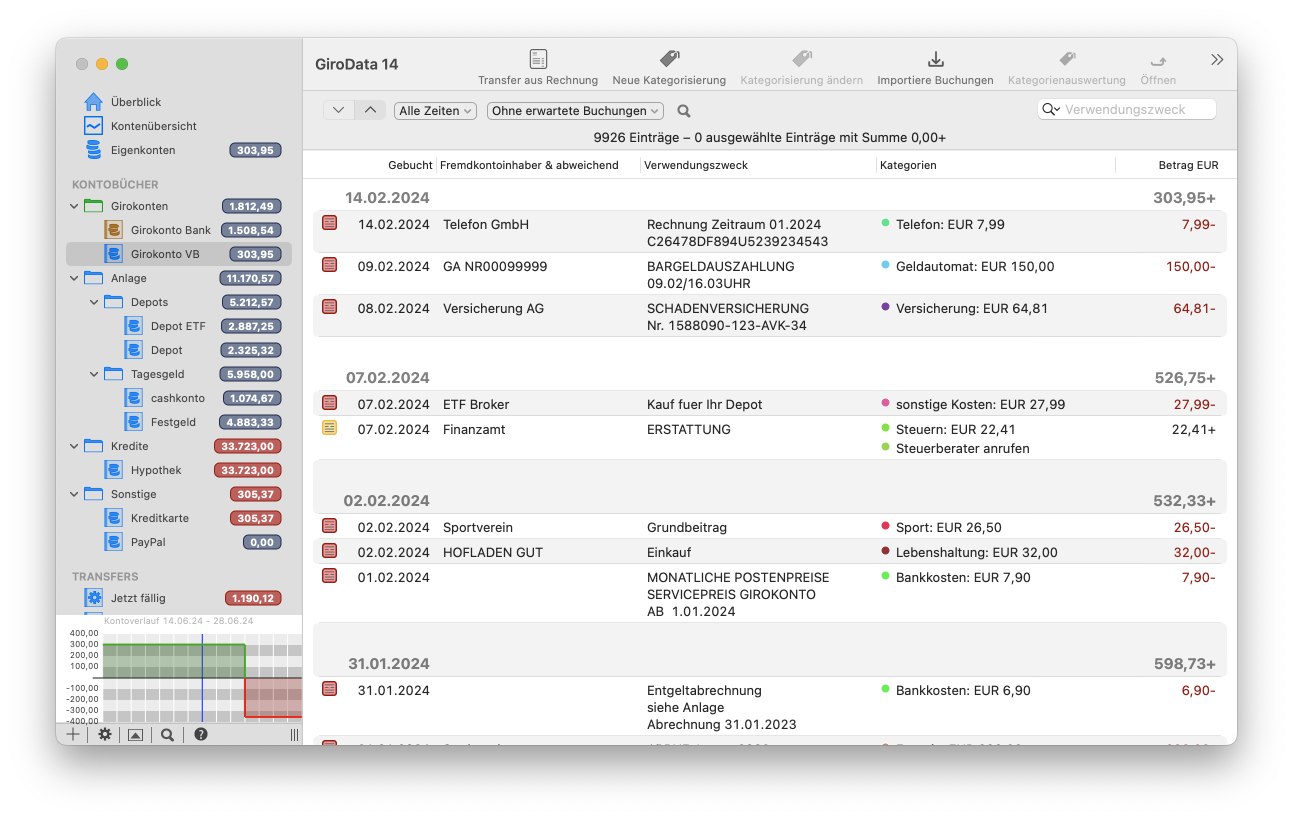Click the red icon of ETF Broker entry
The image size is (1293, 819).
pyautogui.click(x=329, y=403)
